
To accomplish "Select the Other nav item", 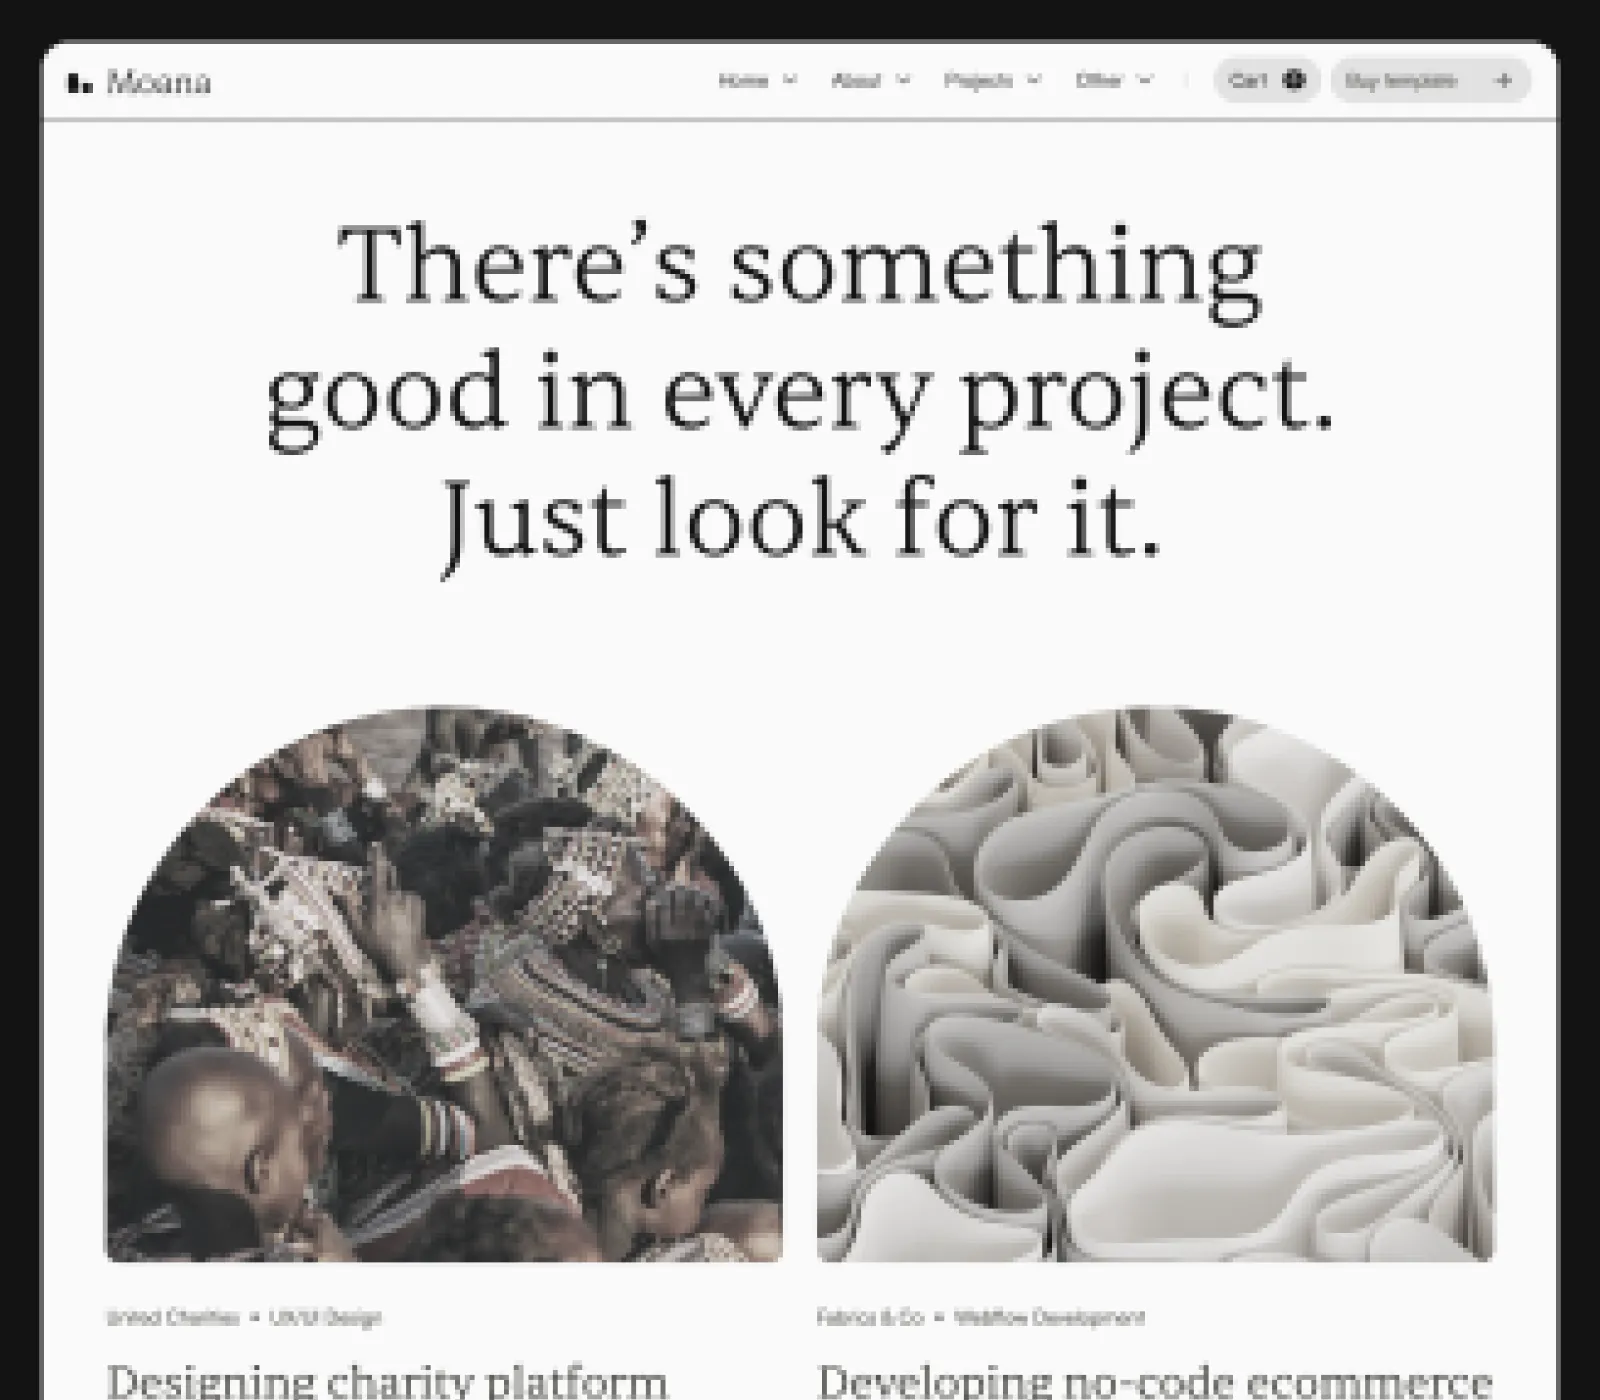I will point(1099,81).
